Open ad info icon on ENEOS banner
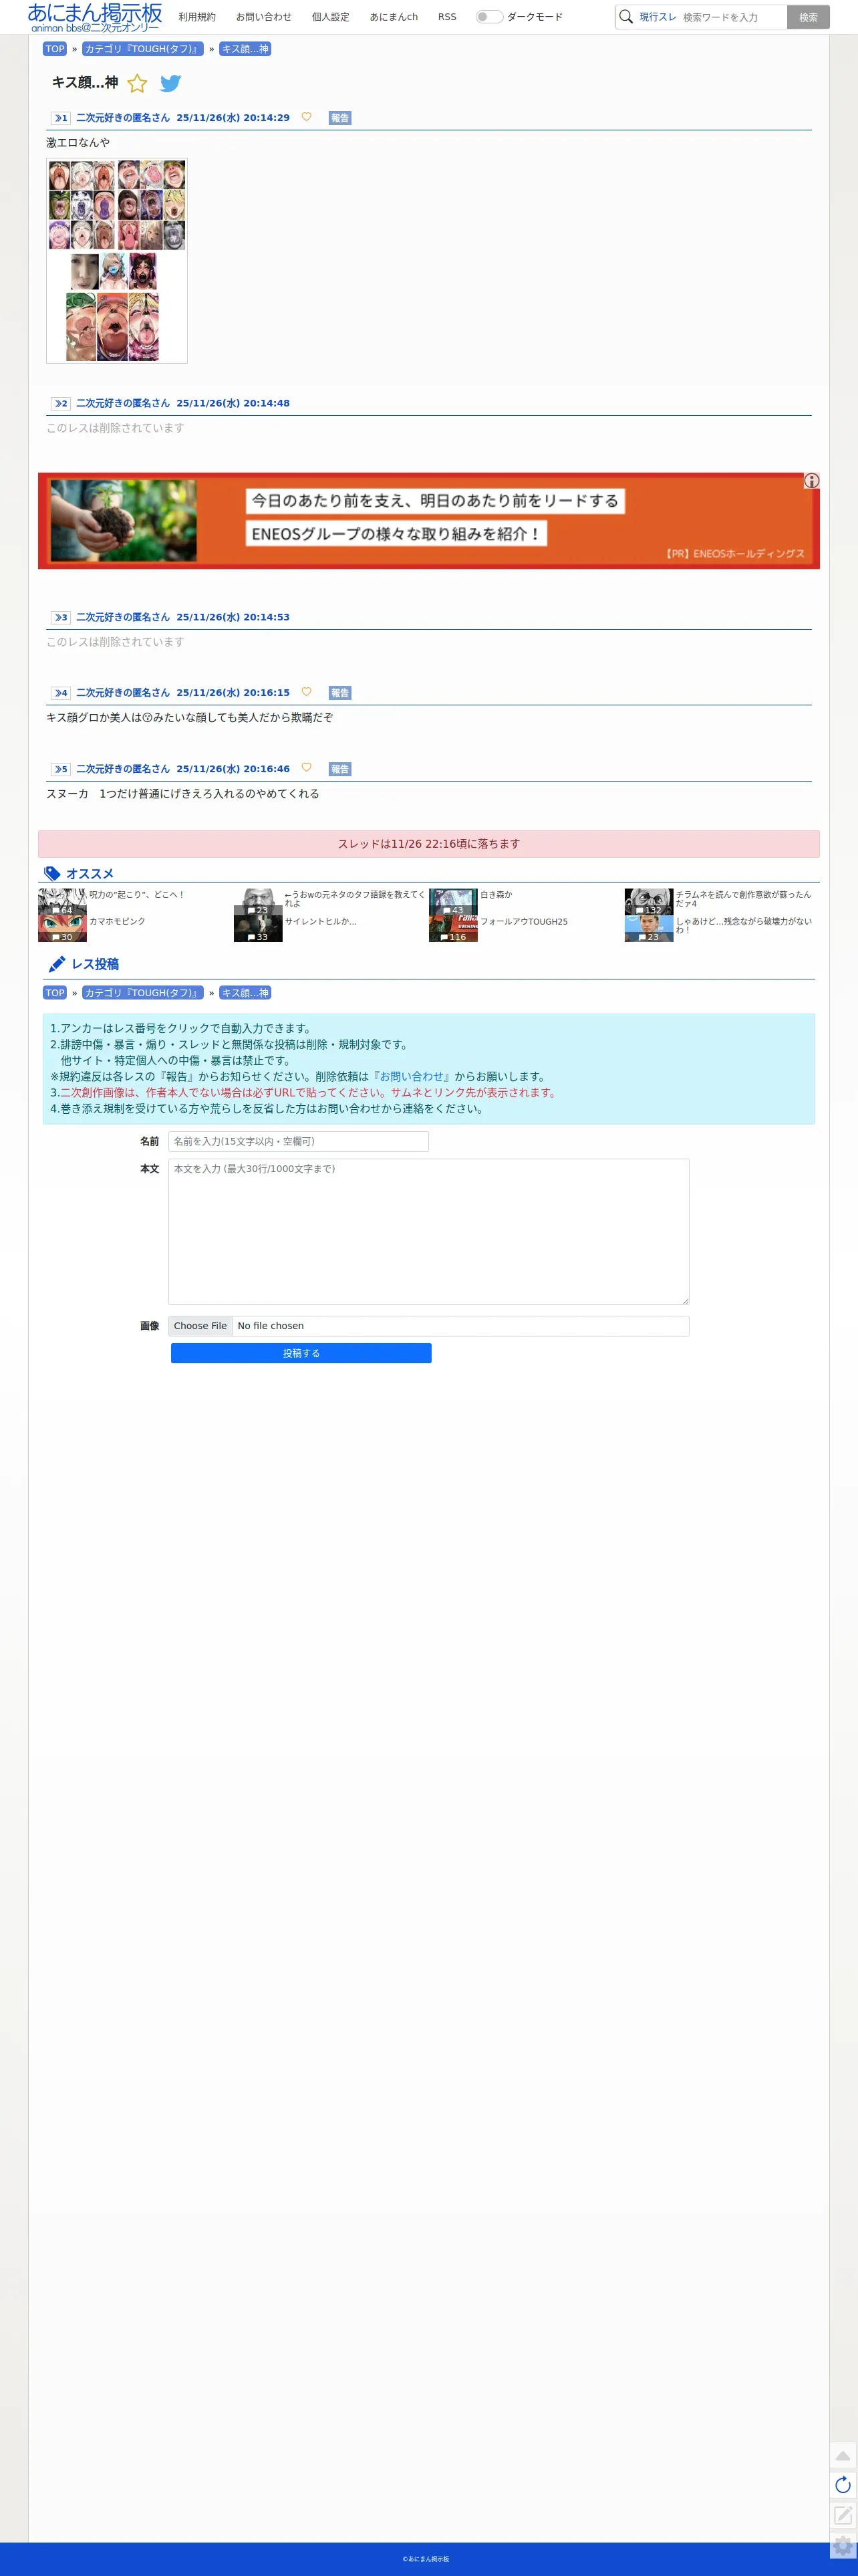858x2576 pixels. 811,481
